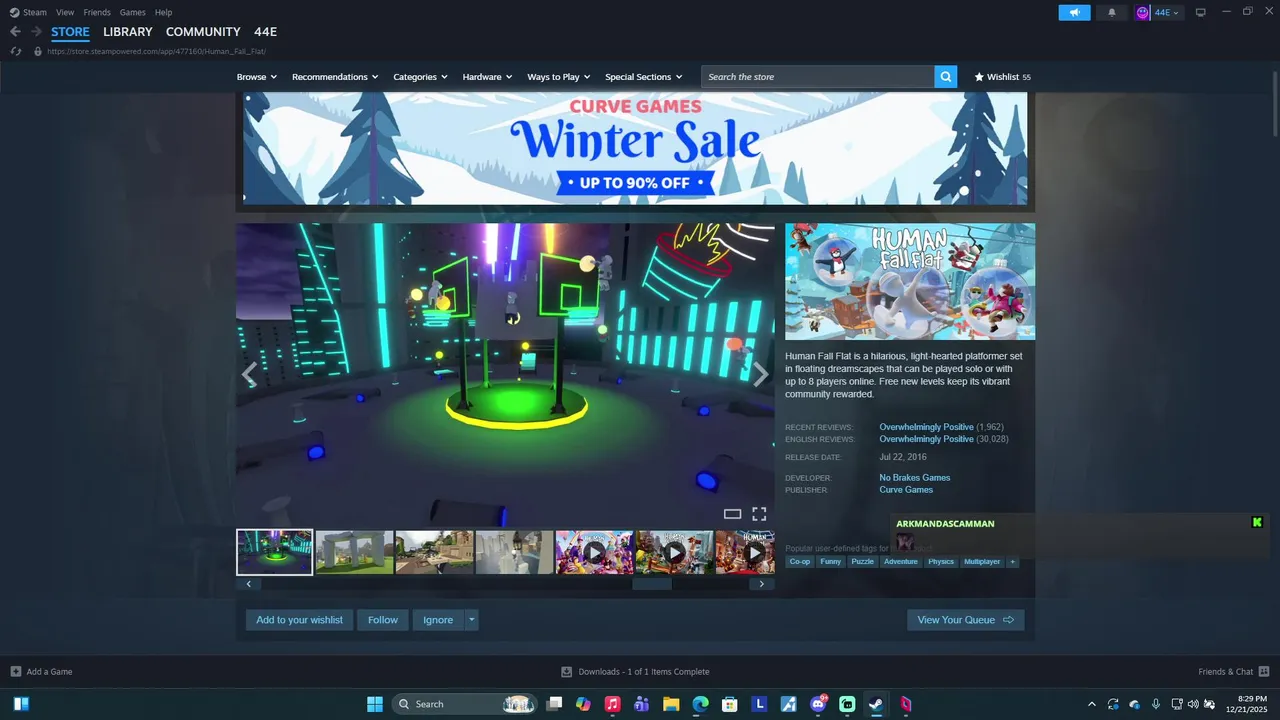Switch to the COMMUNITY tab
Screen dimensions: 1280x720
click(x=203, y=32)
